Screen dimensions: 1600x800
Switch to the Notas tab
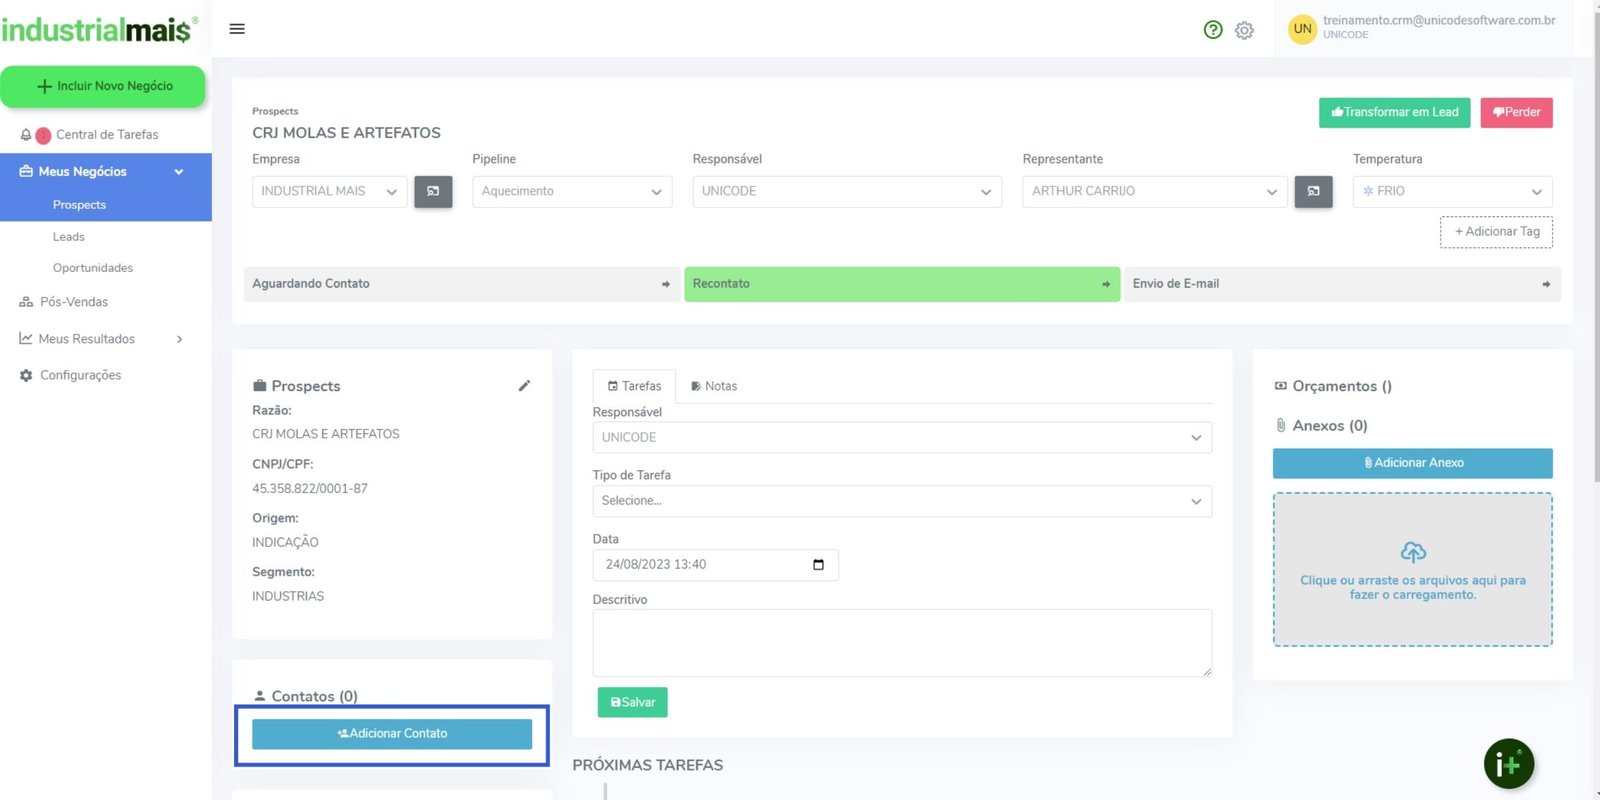714,386
